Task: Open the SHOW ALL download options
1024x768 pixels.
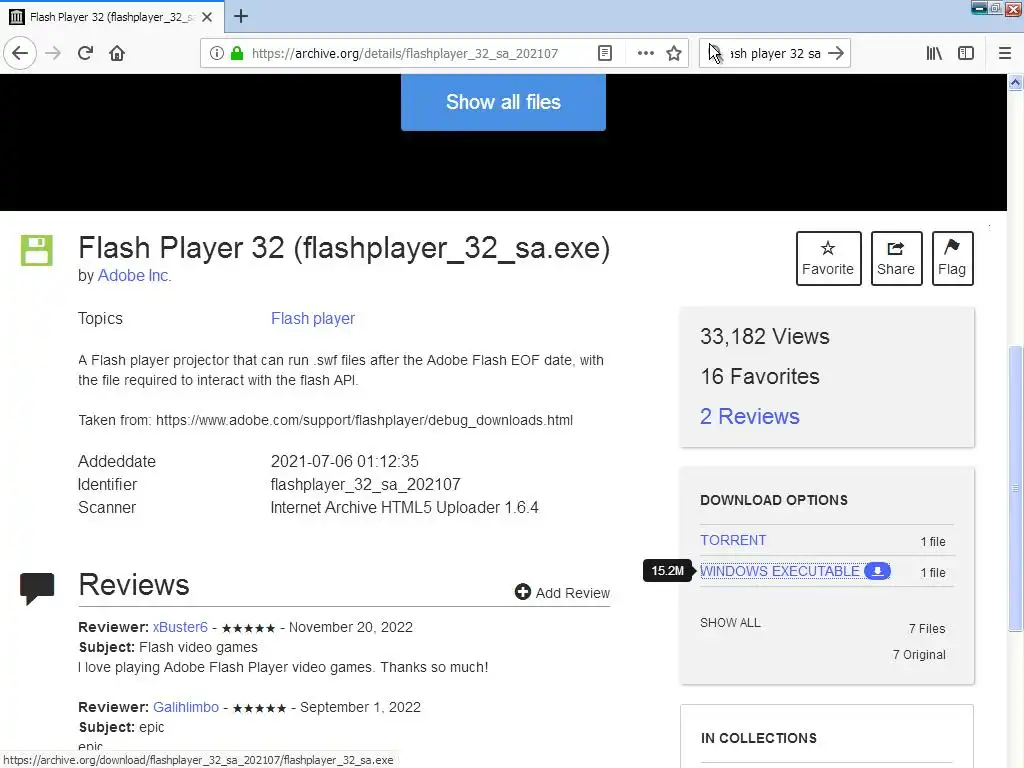Action: tap(730, 623)
